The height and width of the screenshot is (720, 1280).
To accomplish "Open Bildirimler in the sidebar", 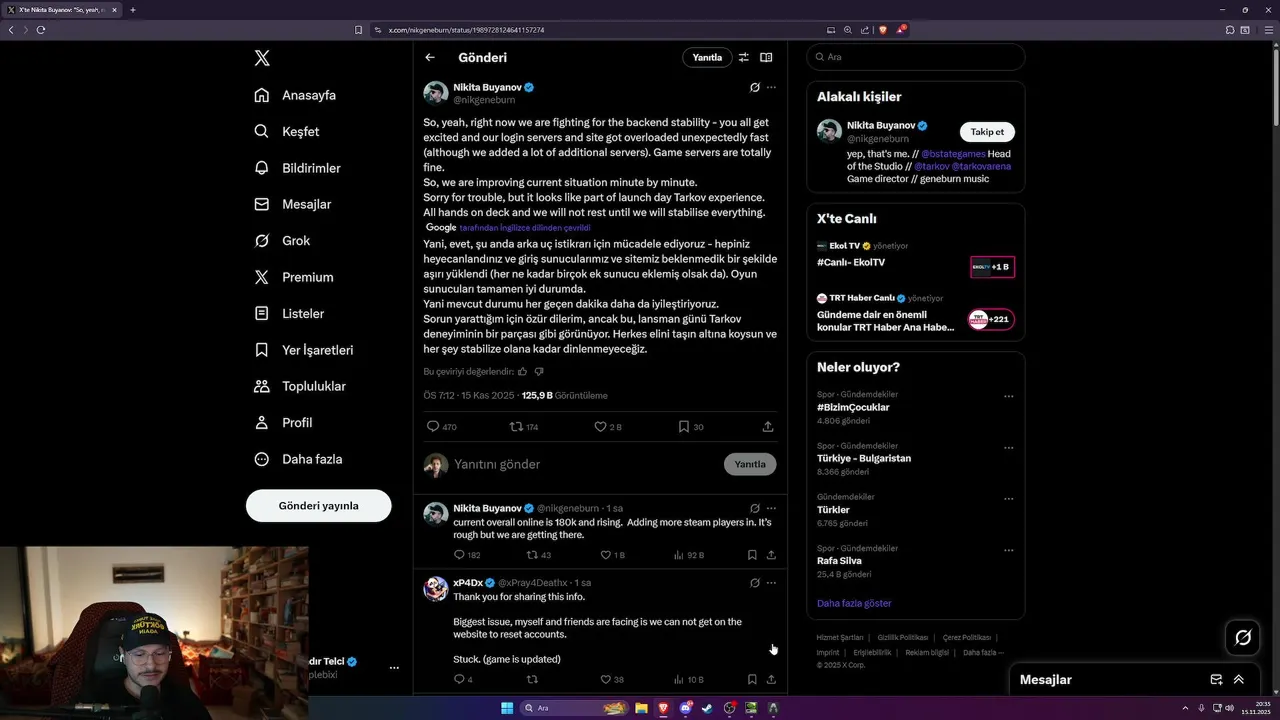I will click(298, 168).
